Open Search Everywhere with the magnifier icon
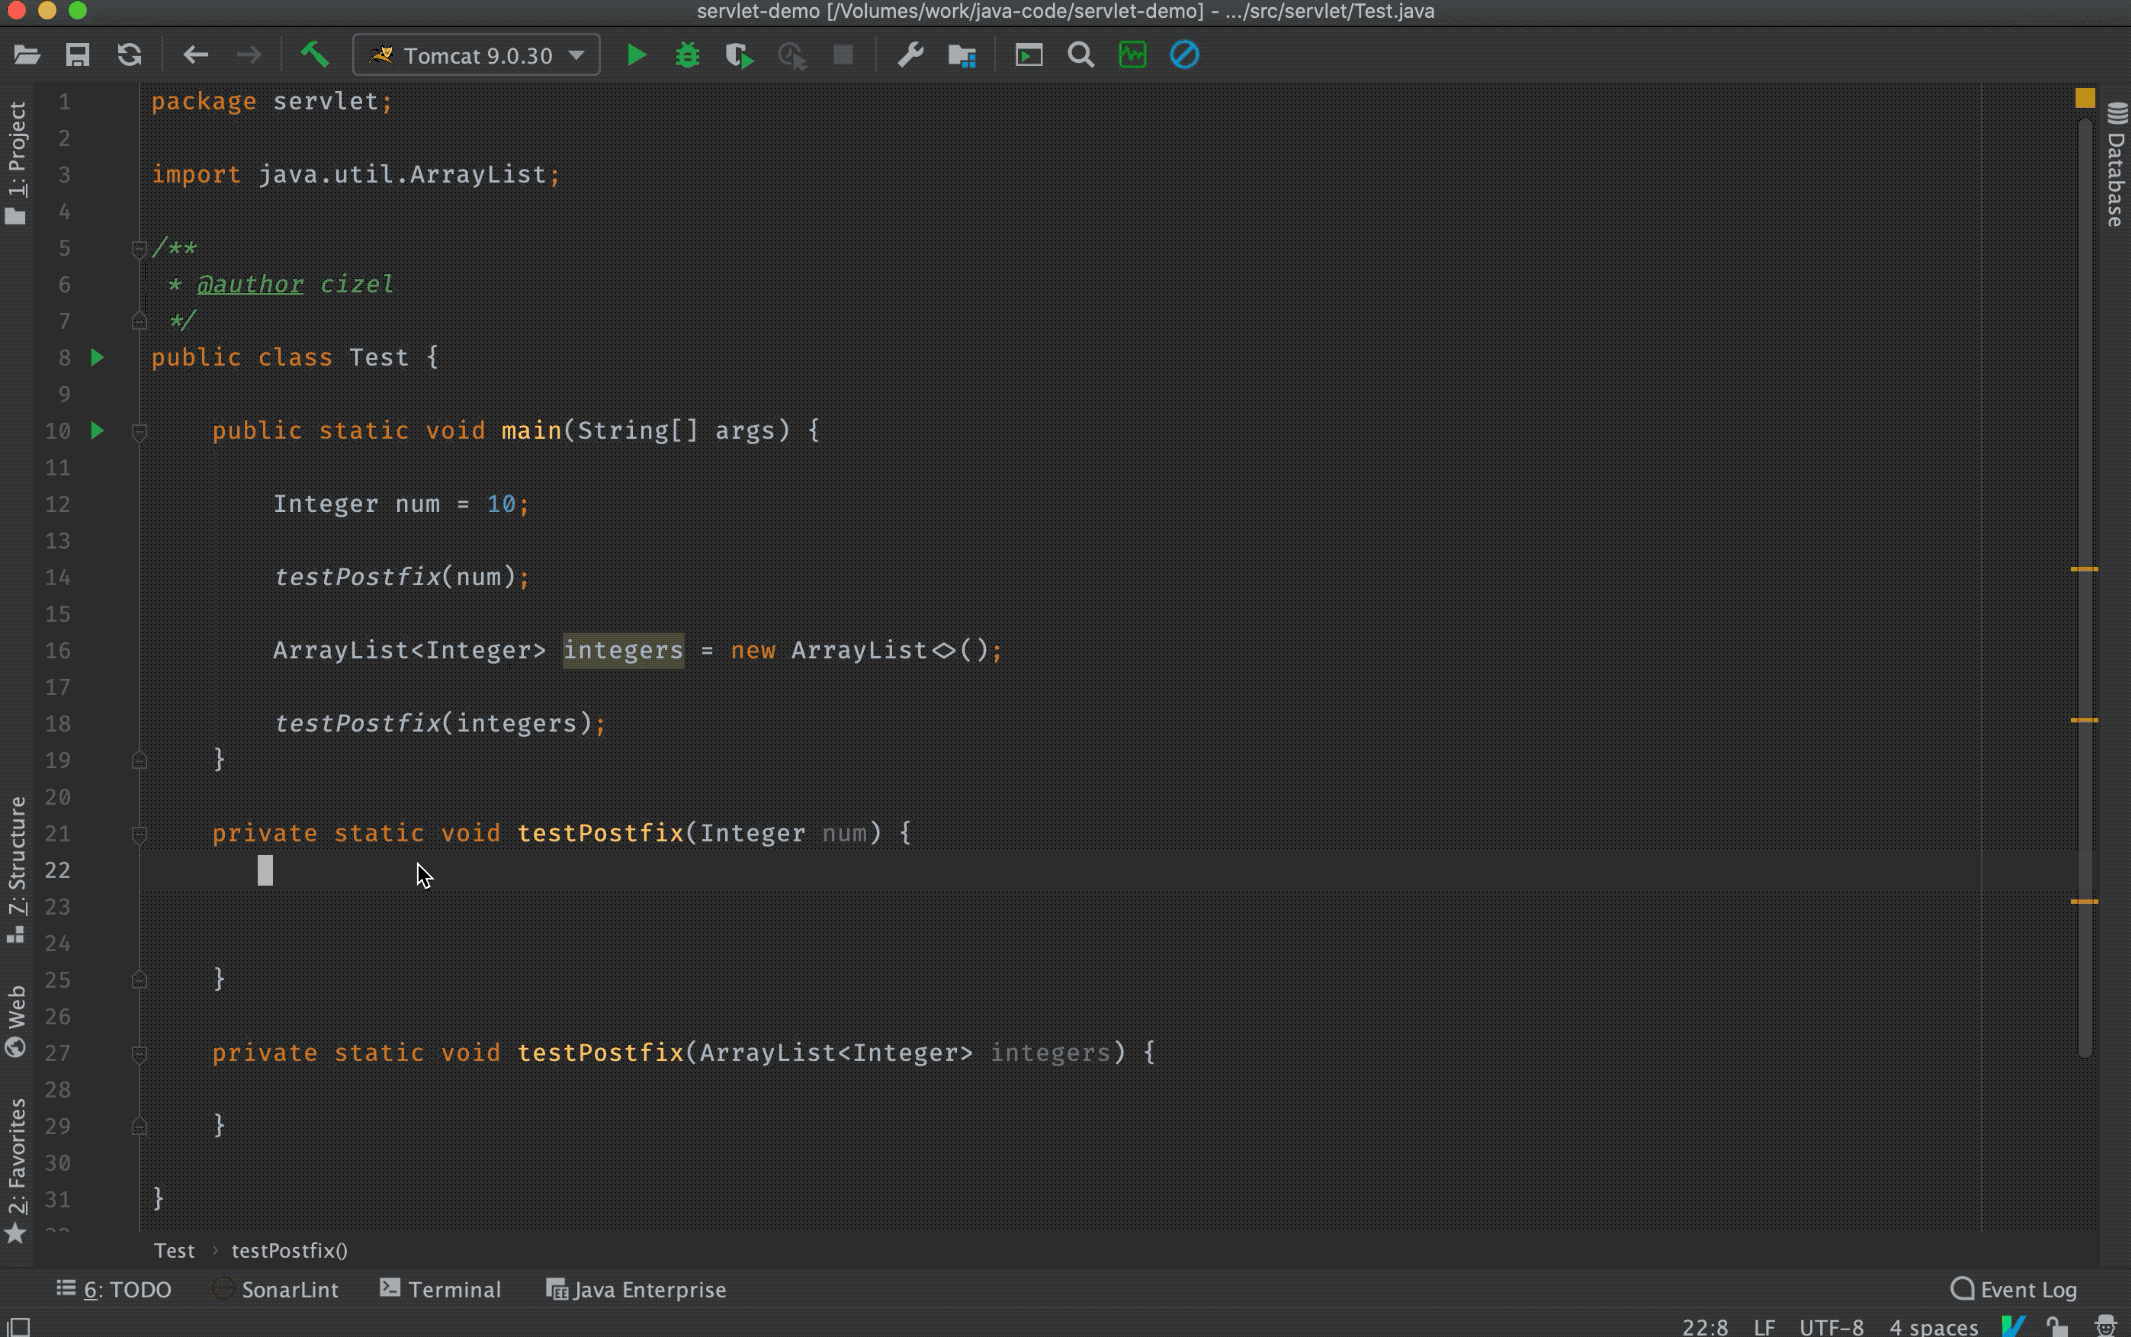This screenshot has width=2131, height=1337. click(1080, 55)
